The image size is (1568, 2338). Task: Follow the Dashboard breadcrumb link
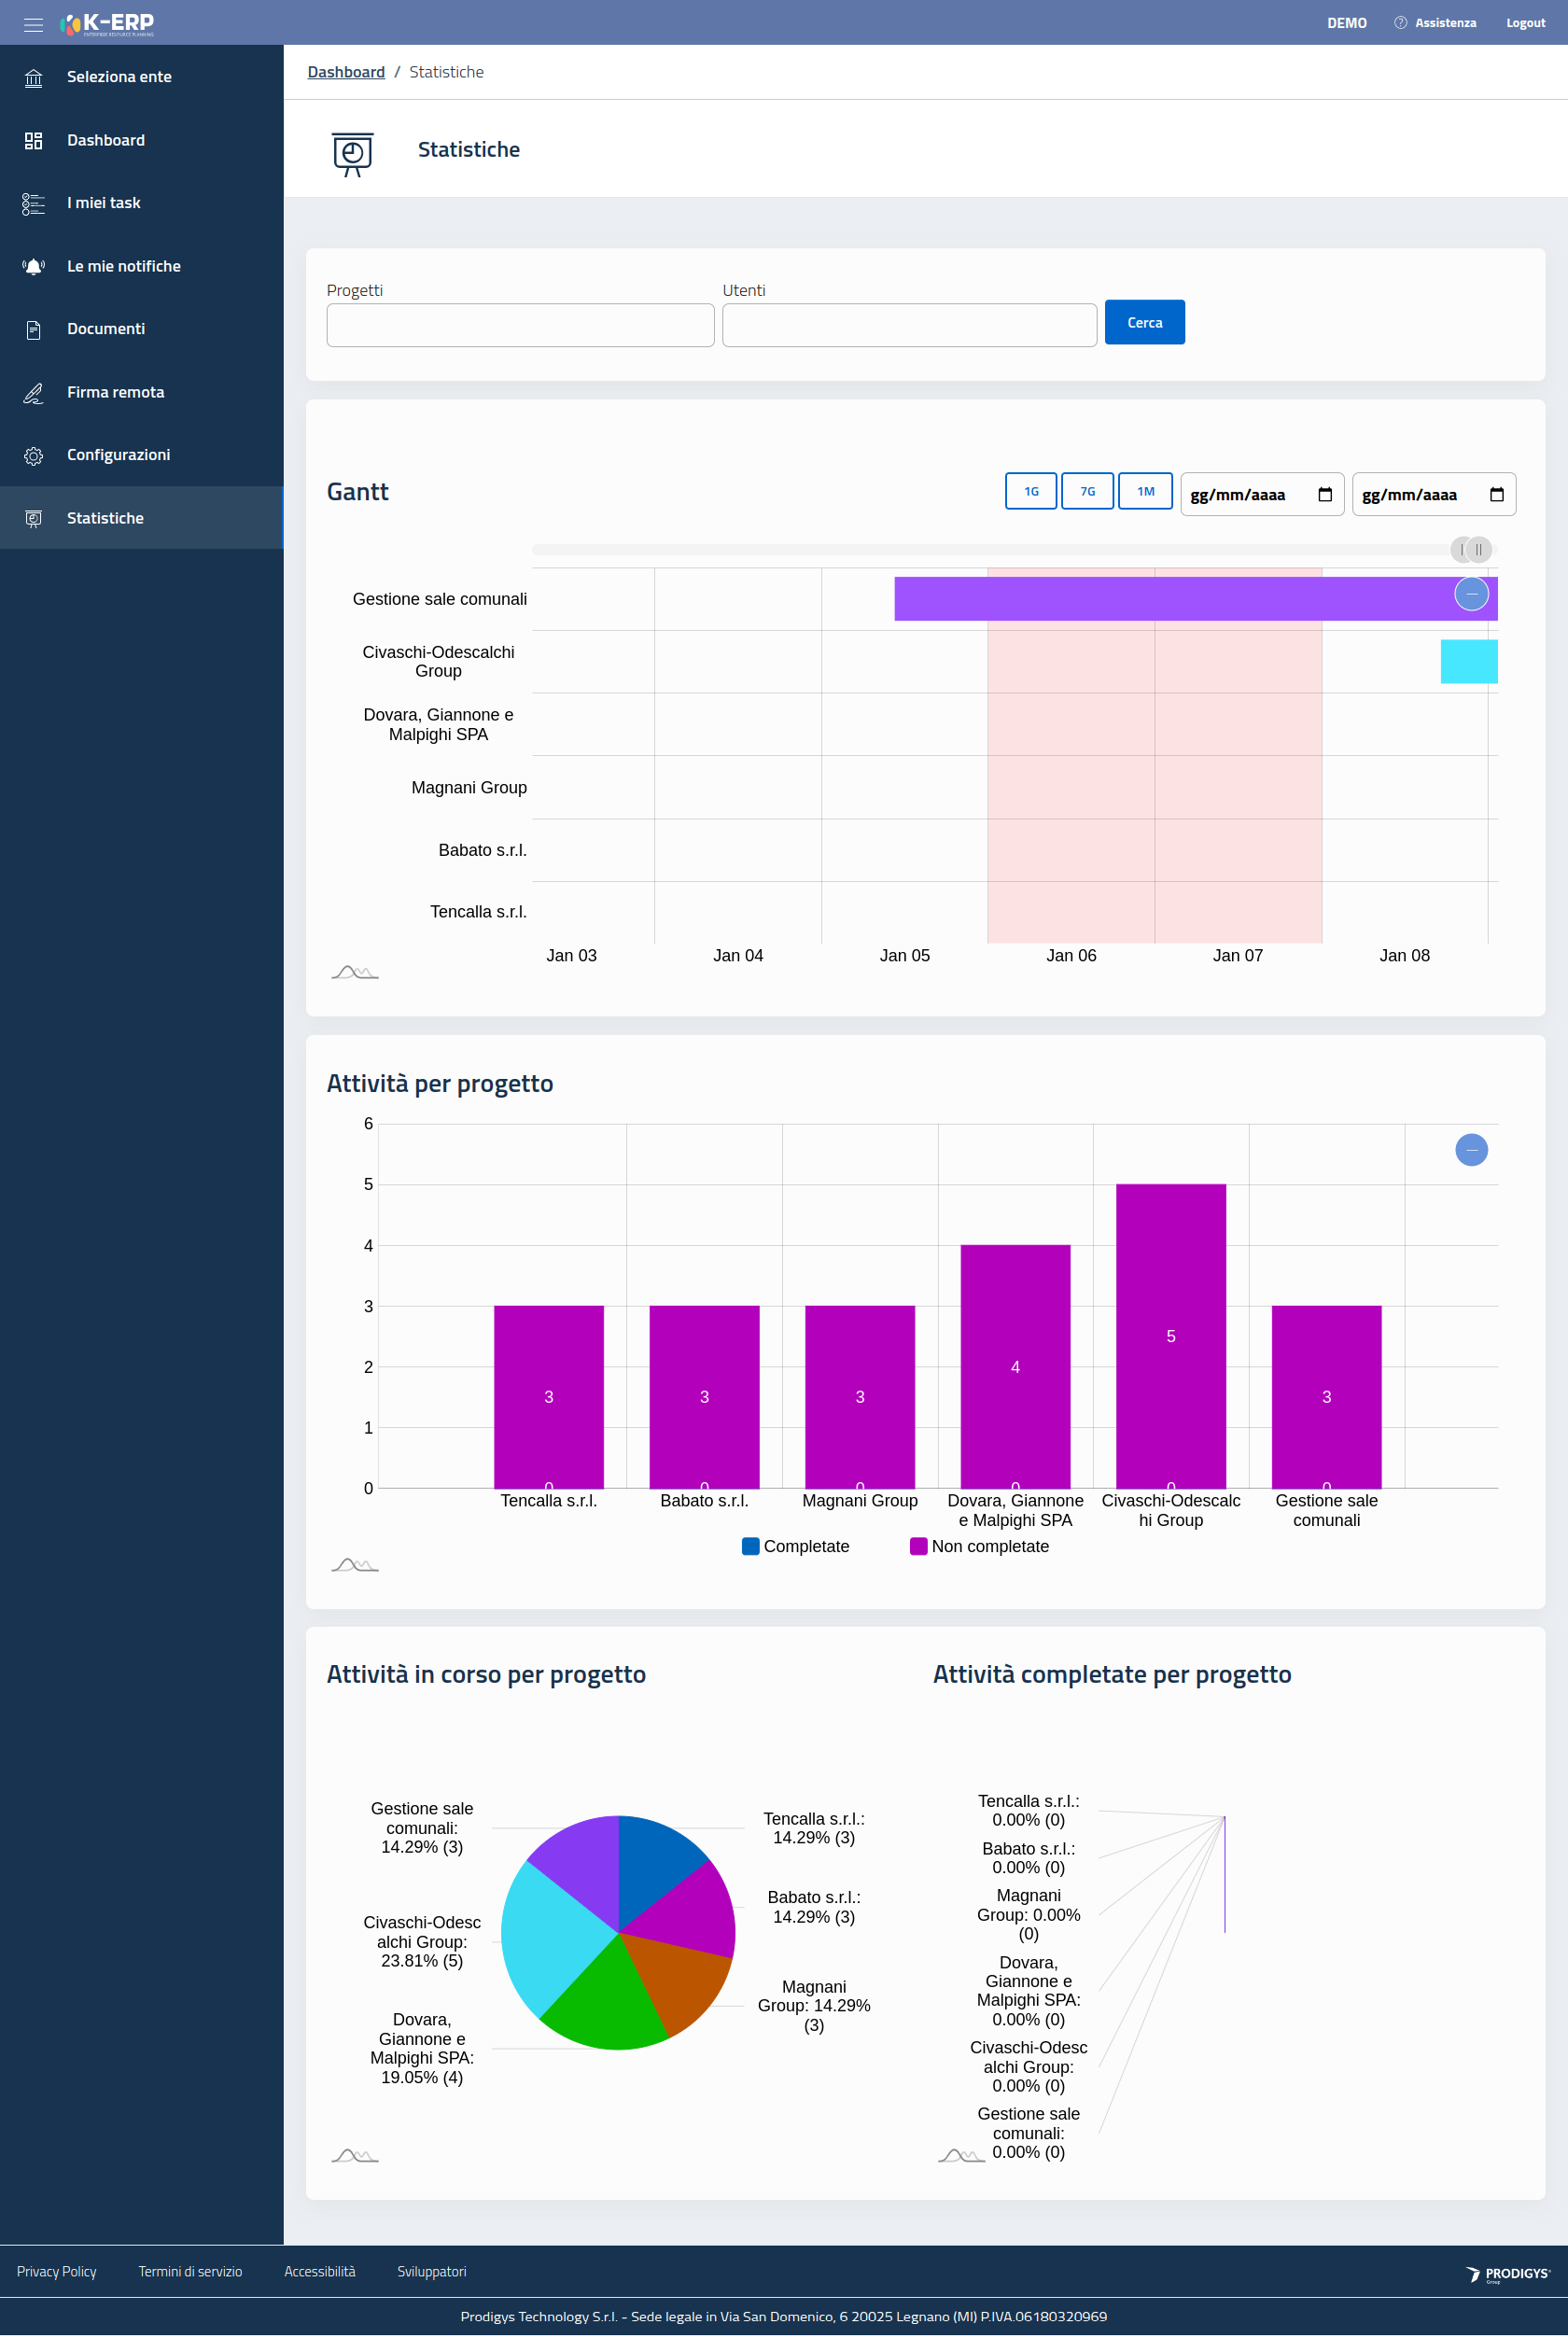346,72
